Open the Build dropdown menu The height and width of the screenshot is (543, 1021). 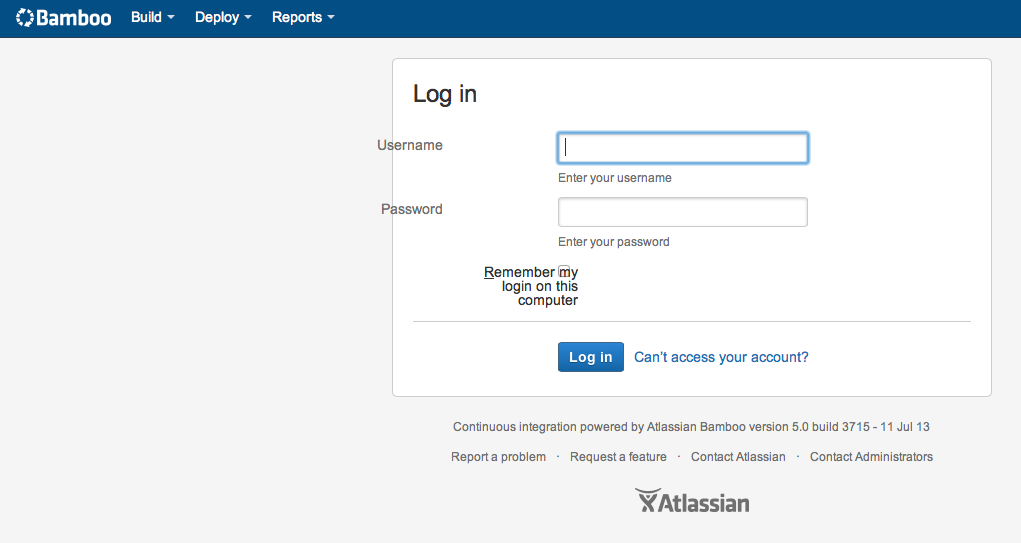152,18
